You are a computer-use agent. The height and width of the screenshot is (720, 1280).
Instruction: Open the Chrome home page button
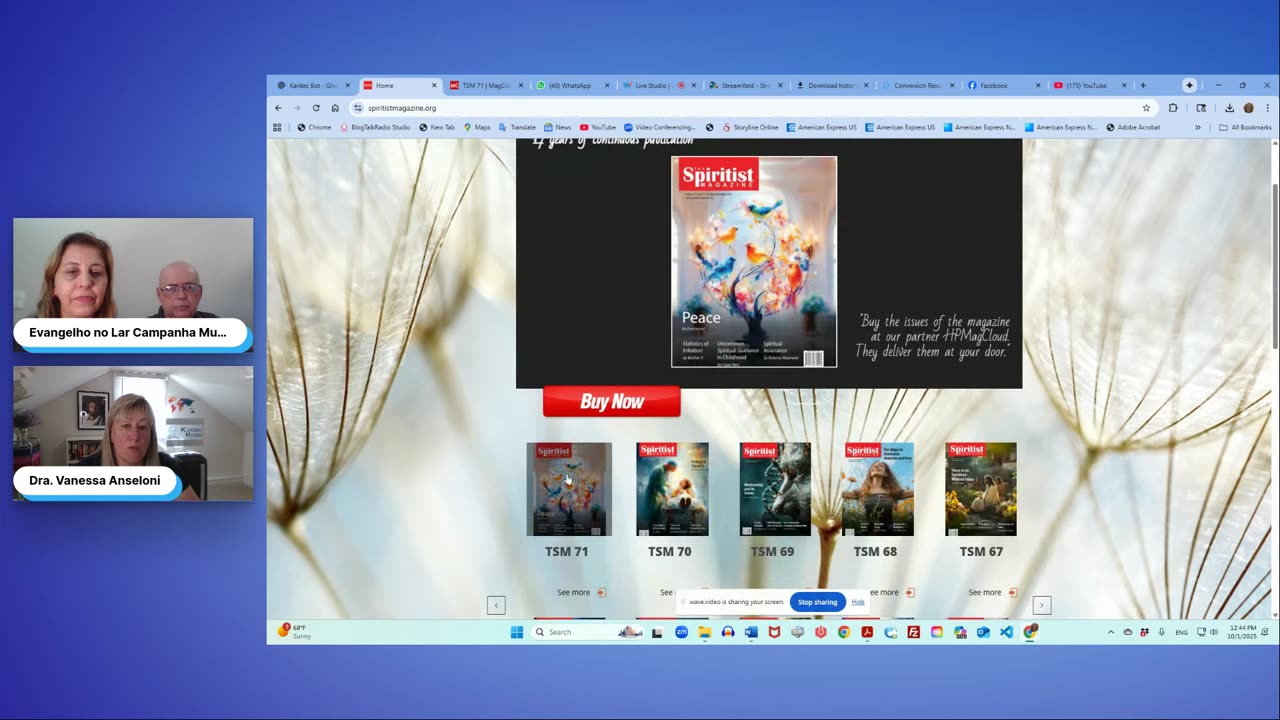(335, 108)
